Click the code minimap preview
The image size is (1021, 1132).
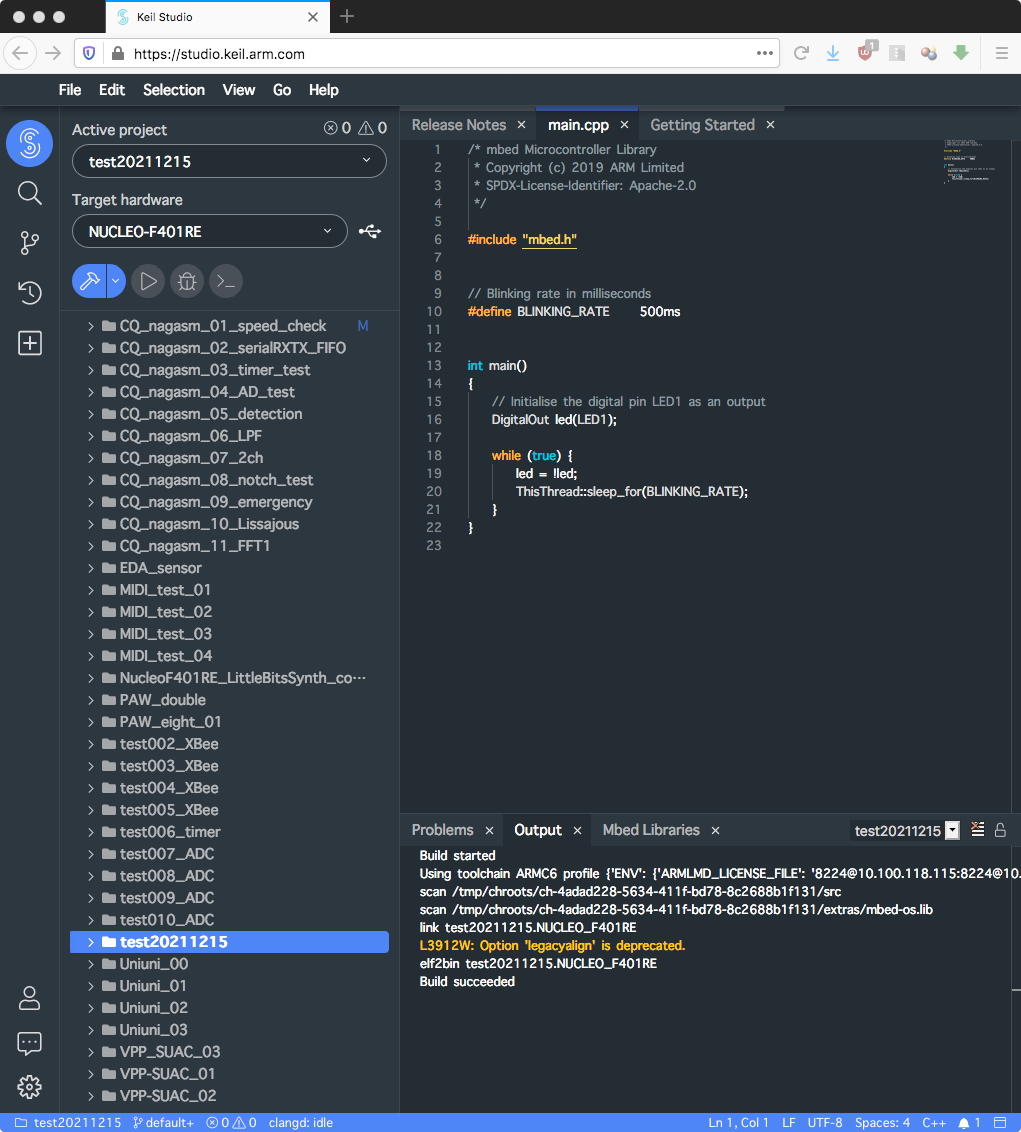point(970,160)
